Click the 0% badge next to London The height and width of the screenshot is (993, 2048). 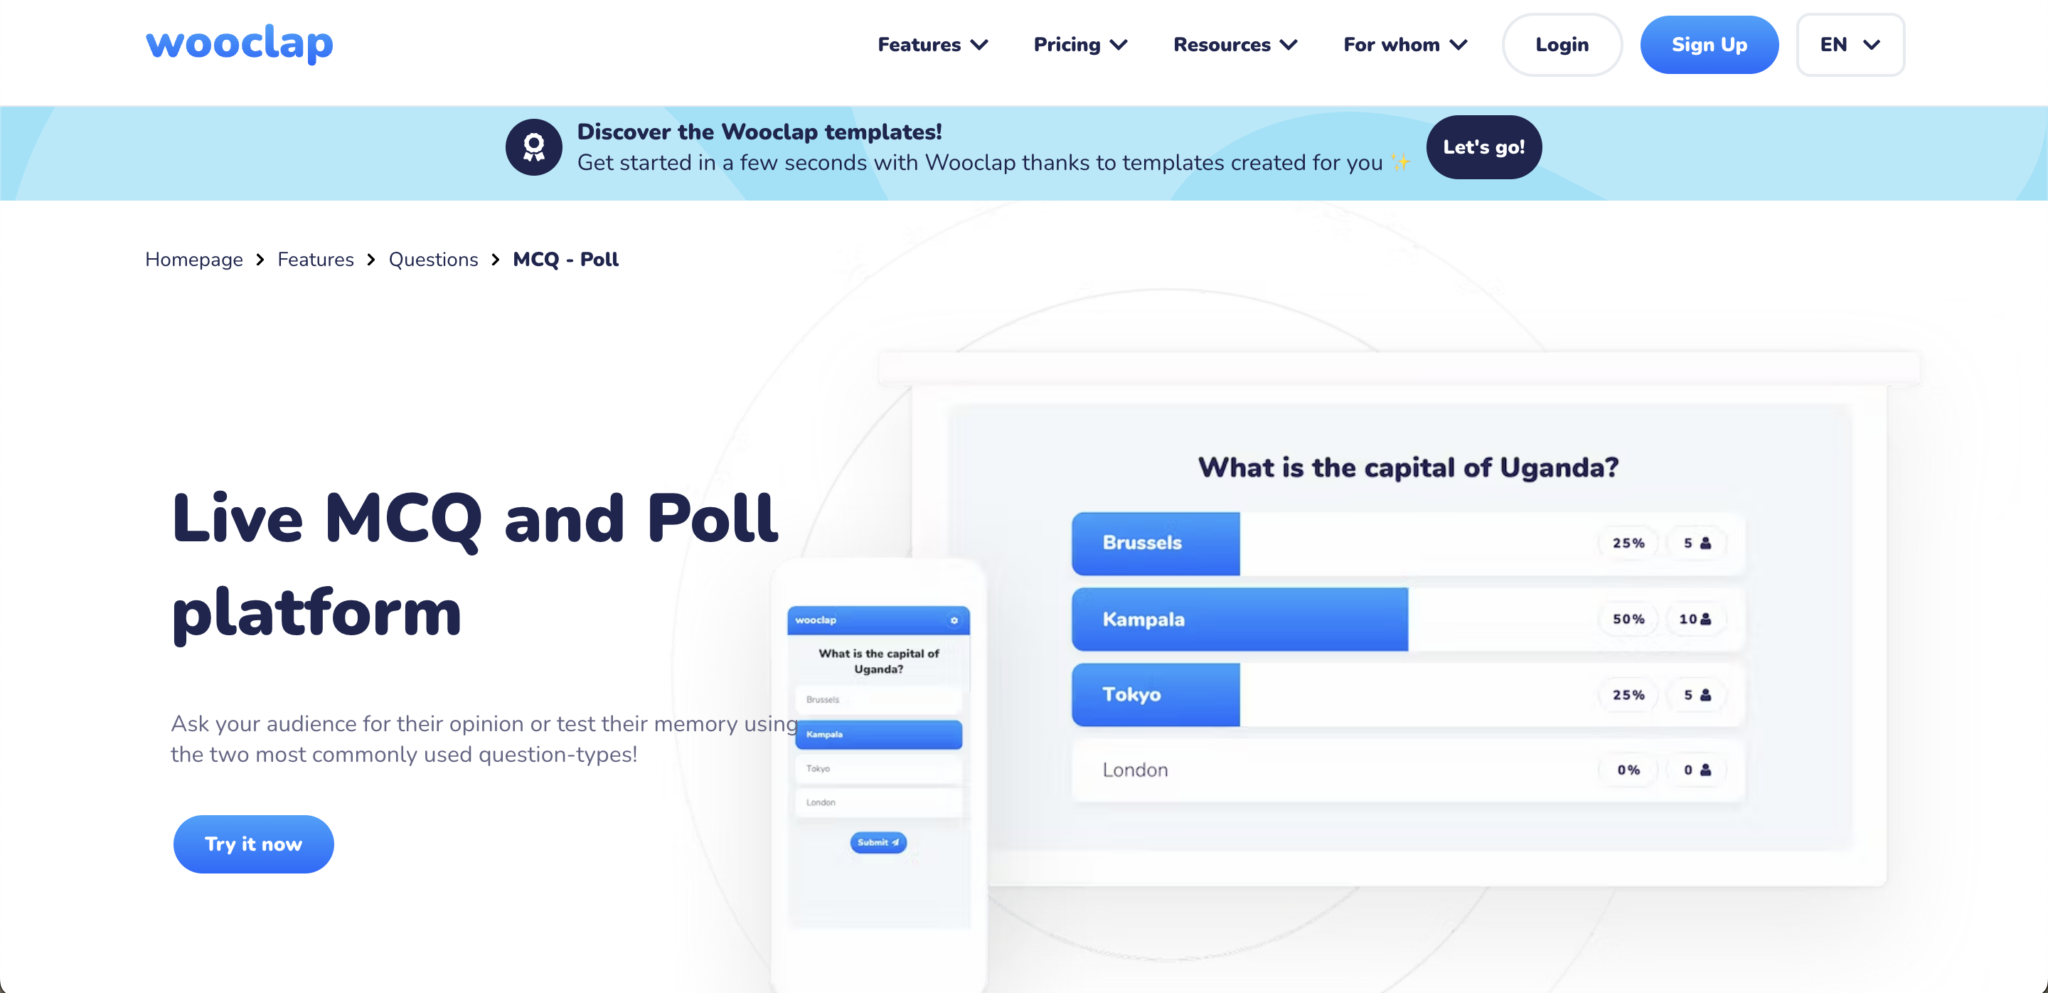tap(1628, 770)
